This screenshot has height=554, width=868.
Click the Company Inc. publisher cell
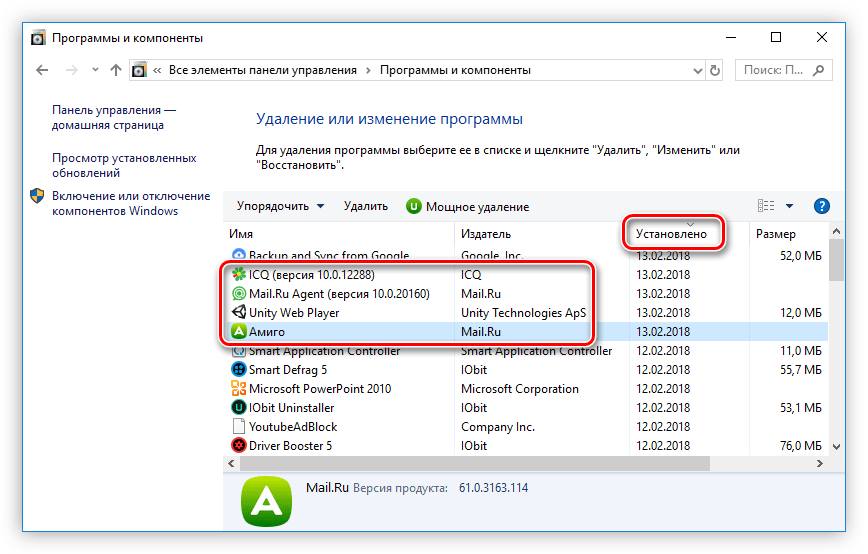click(x=498, y=427)
